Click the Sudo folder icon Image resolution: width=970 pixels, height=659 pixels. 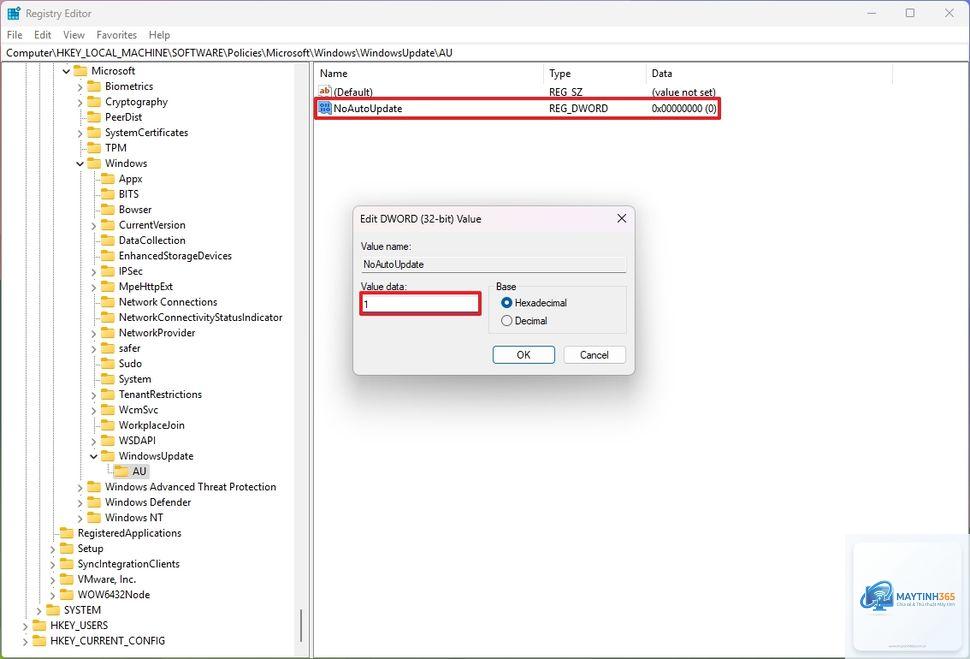click(108, 364)
